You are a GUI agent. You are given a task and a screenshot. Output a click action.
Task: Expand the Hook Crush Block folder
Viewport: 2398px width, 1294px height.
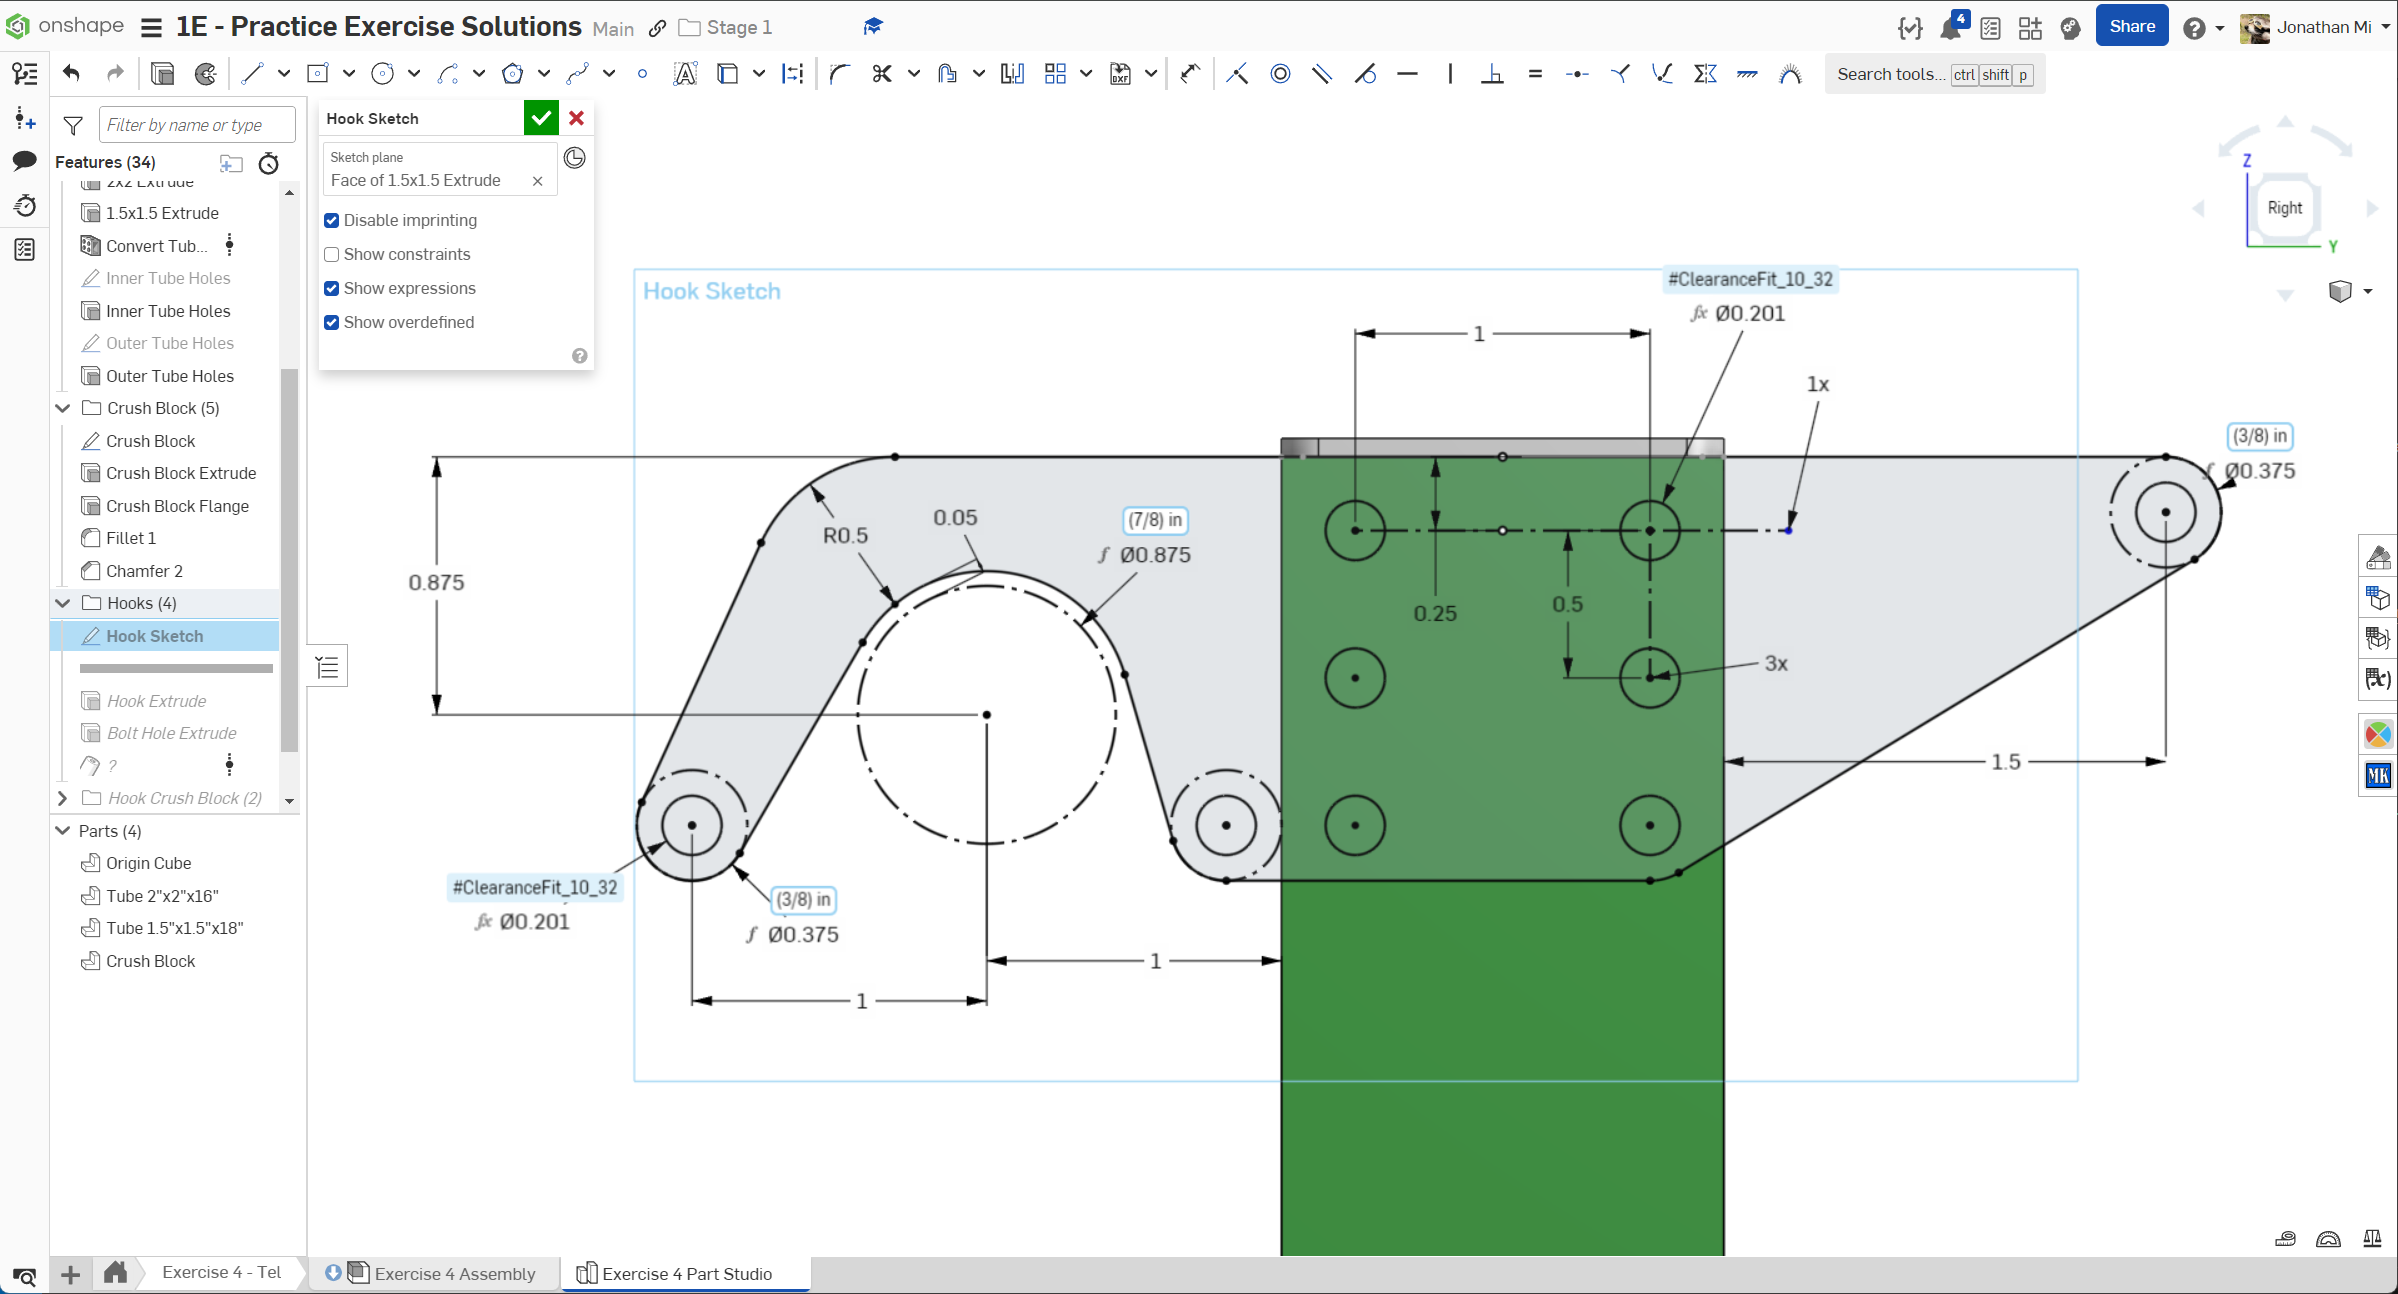[63, 798]
